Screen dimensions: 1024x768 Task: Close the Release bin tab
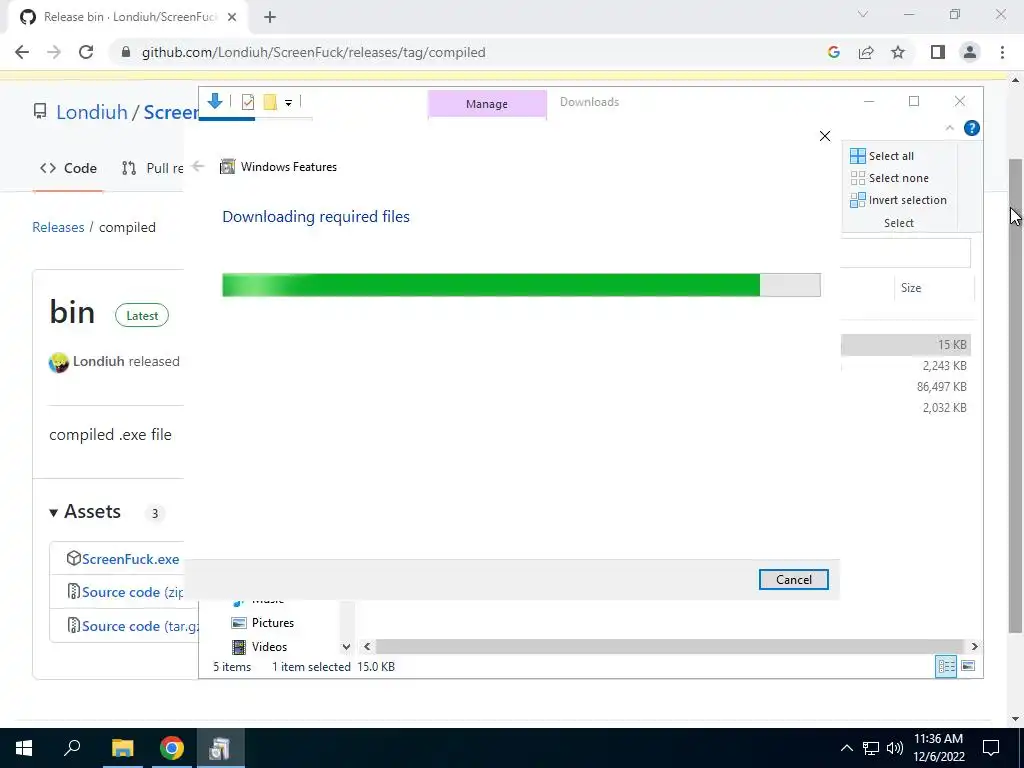coord(232,18)
